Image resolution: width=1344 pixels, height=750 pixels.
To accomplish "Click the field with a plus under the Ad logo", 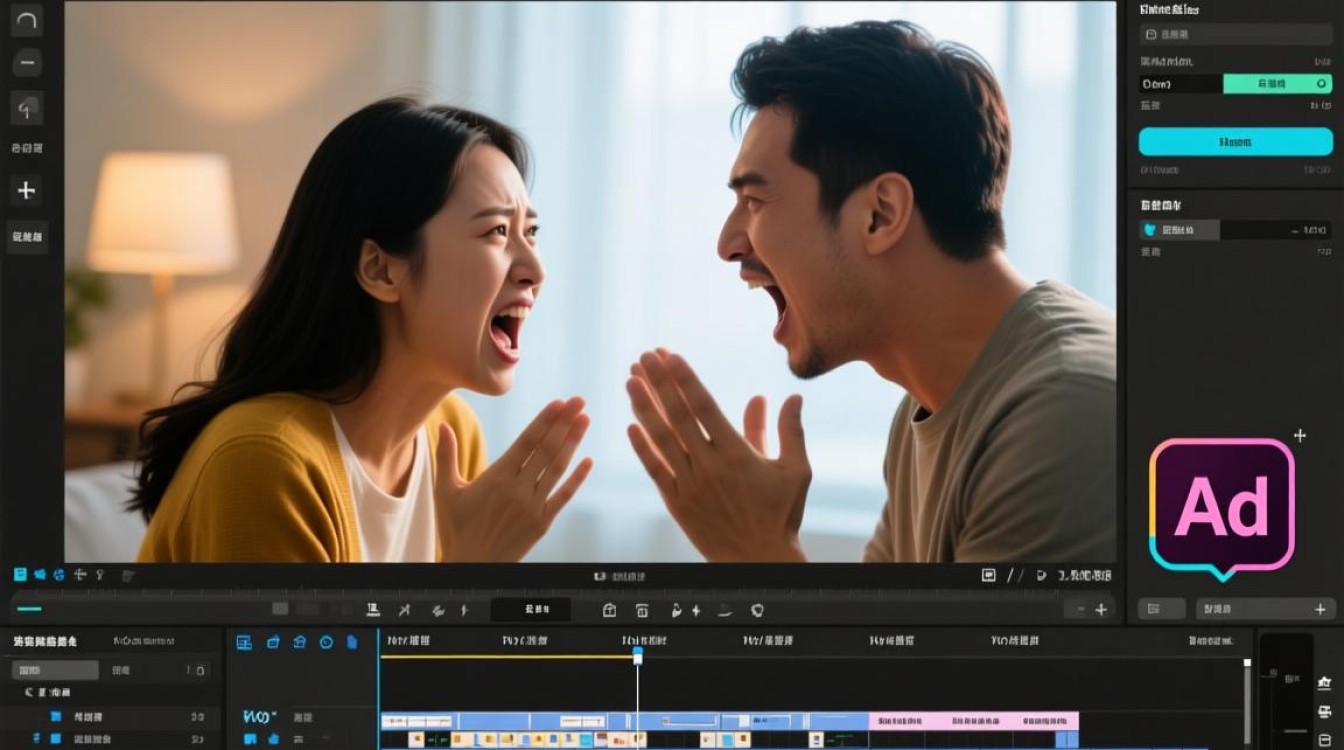I will pyautogui.click(x=1266, y=609).
